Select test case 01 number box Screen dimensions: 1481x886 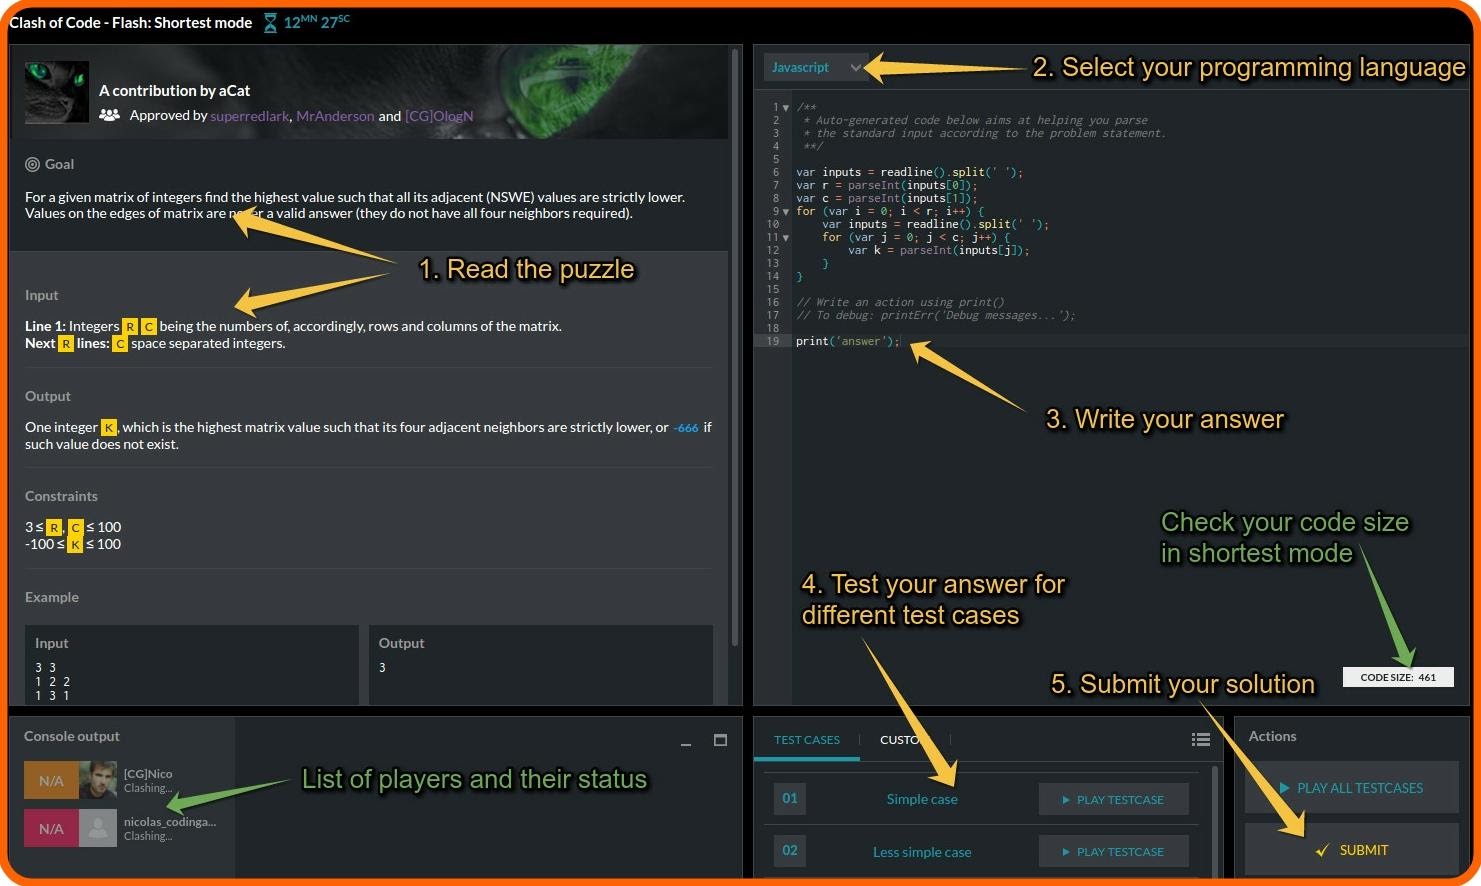click(x=790, y=798)
